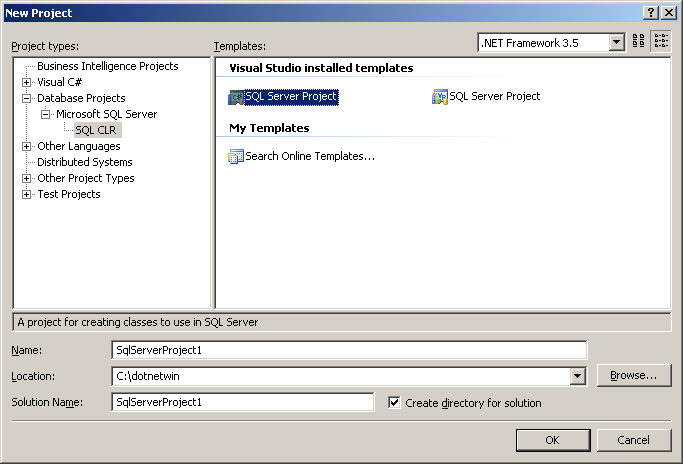The image size is (683, 464).
Task: Expand the Visual C# tree node
Action: pos(27,82)
